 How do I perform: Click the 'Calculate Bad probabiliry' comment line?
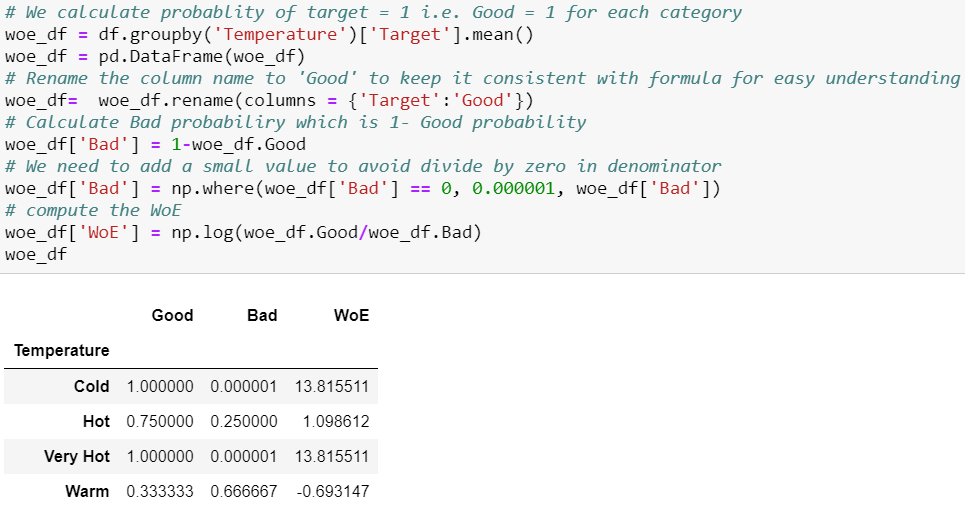point(295,123)
